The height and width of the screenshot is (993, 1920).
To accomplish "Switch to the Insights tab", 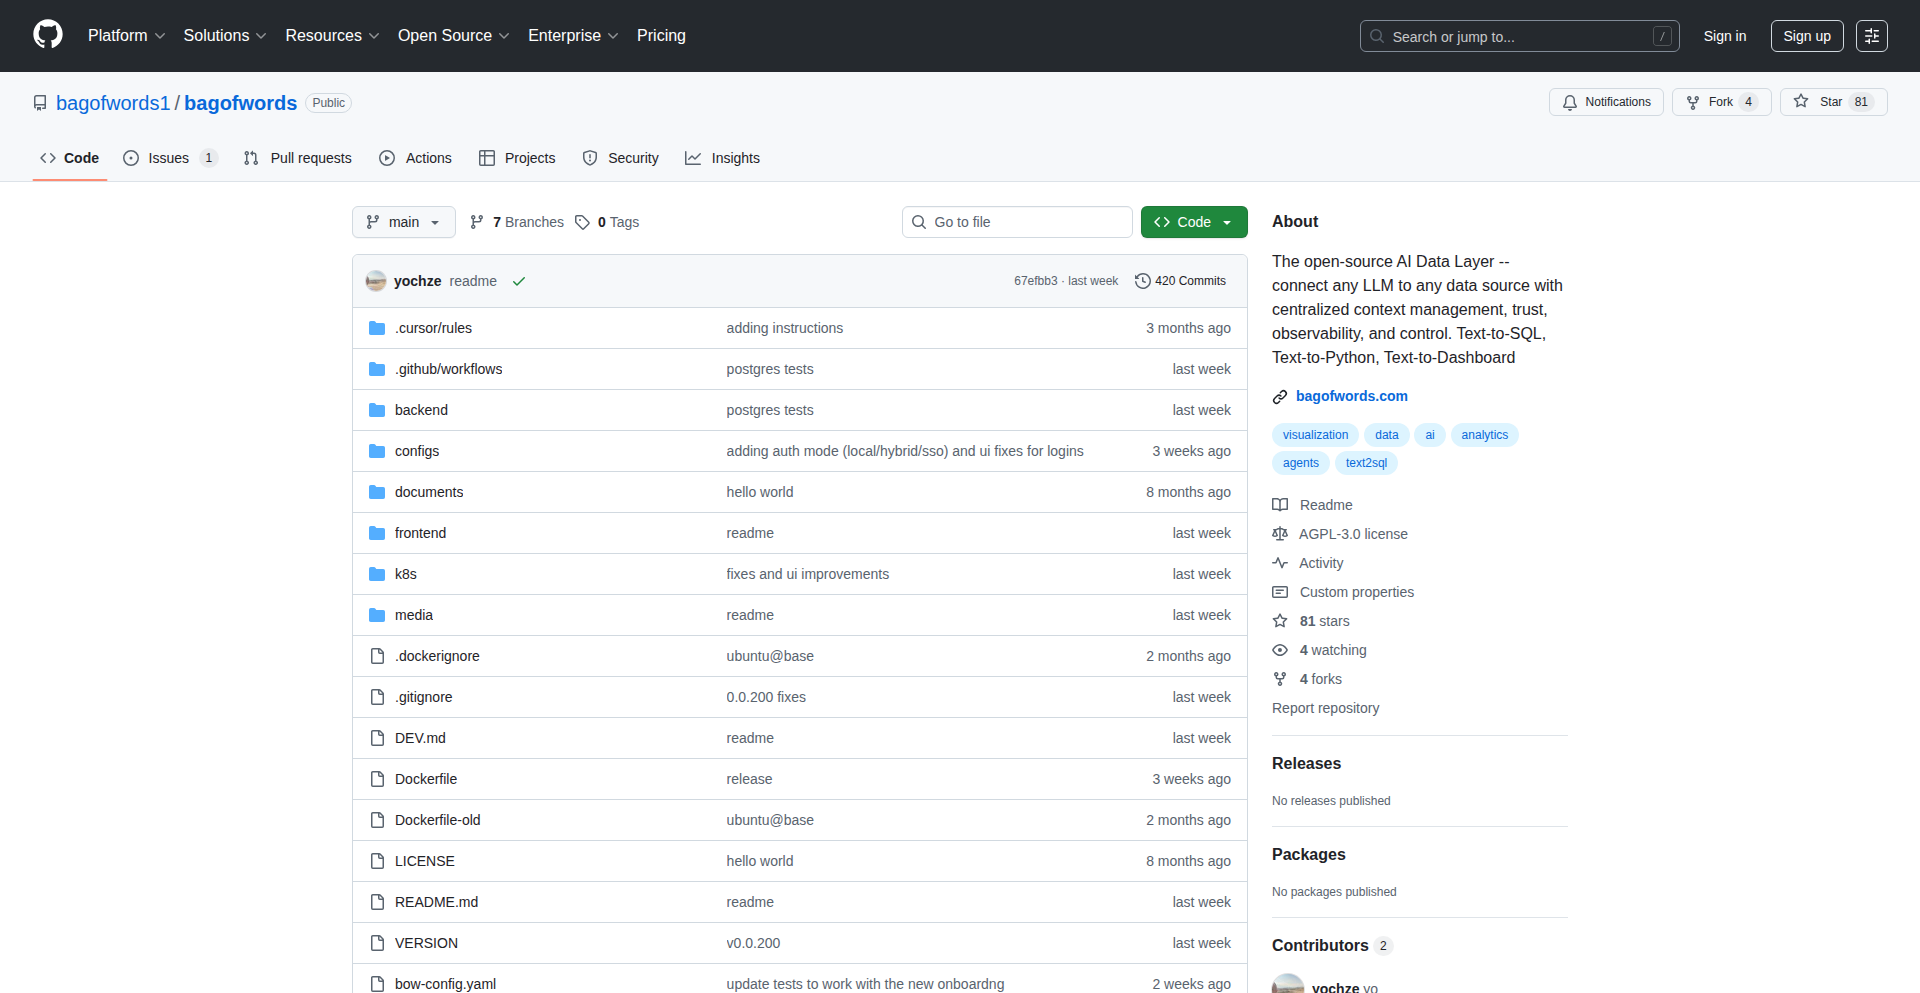I will (x=722, y=158).
